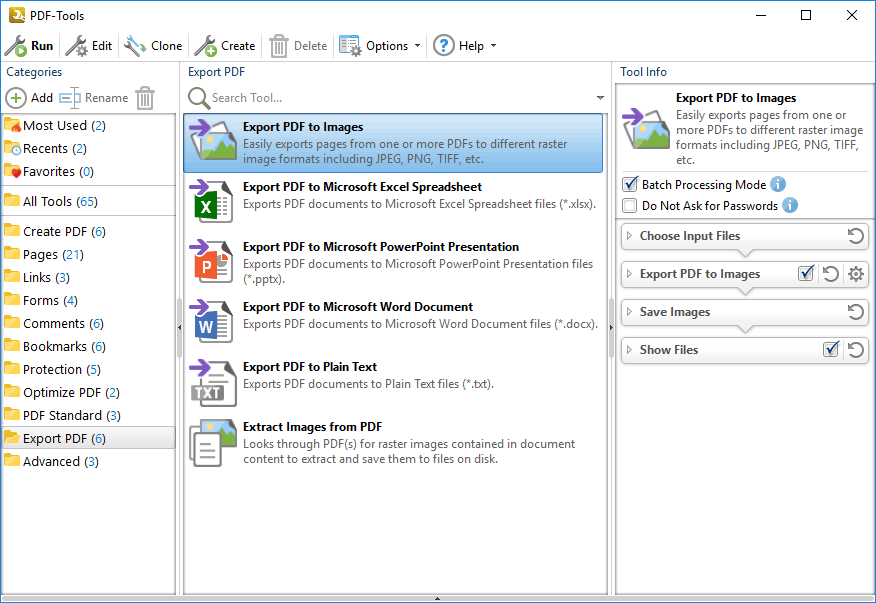This screenshot has height=603, width=876.
Task: Reset the Save Images step
Action: pos(855,312)
